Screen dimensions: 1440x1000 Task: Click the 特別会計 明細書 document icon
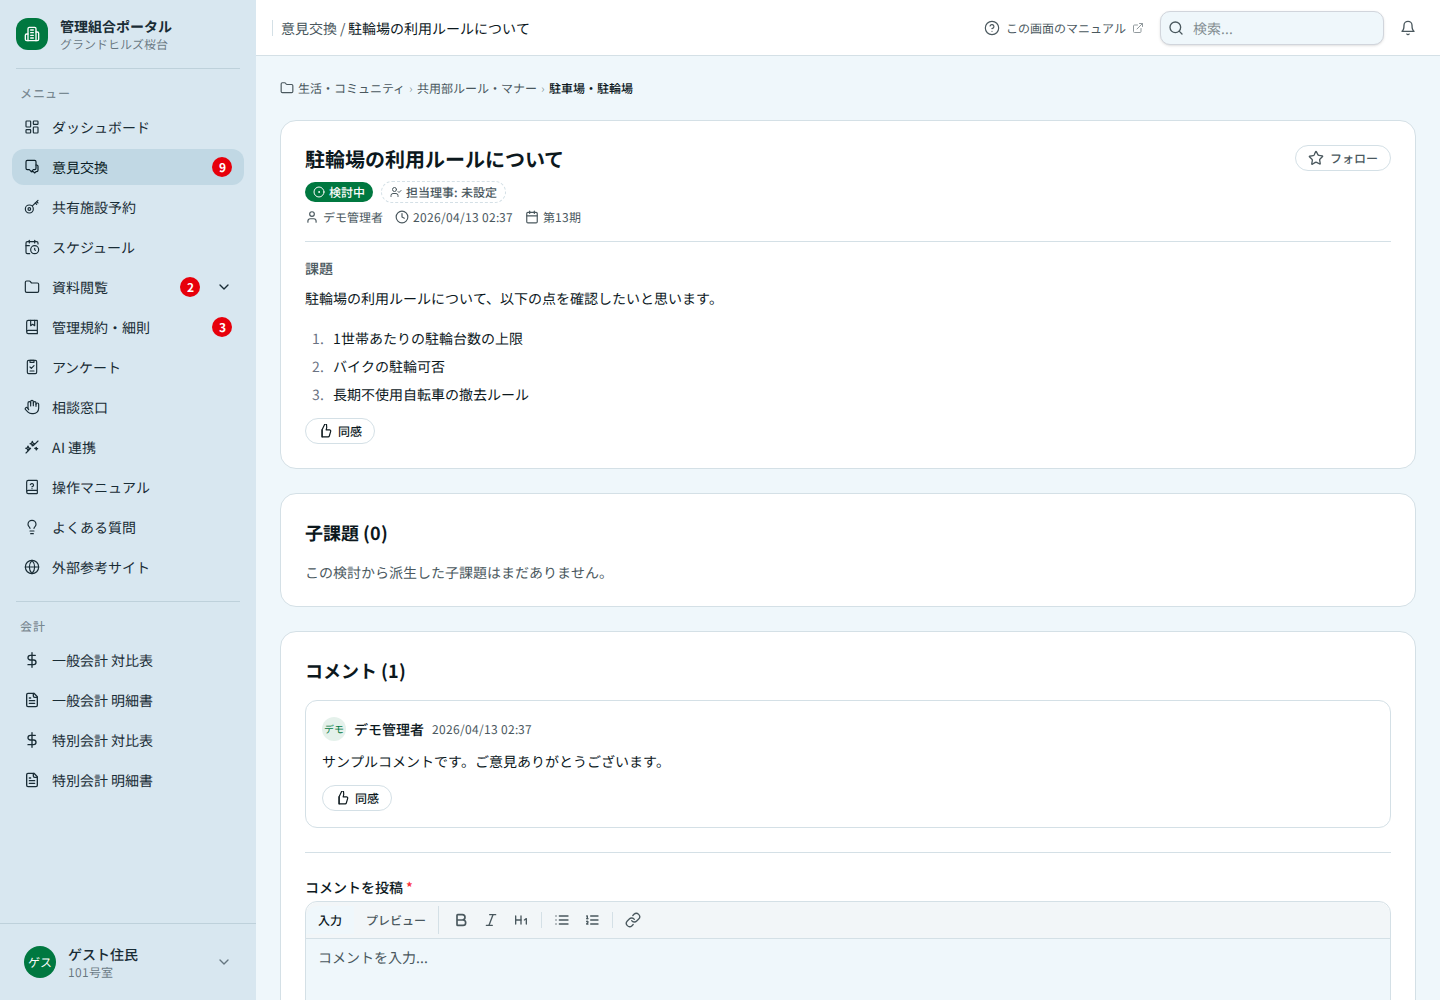click(x=32, y=780)
